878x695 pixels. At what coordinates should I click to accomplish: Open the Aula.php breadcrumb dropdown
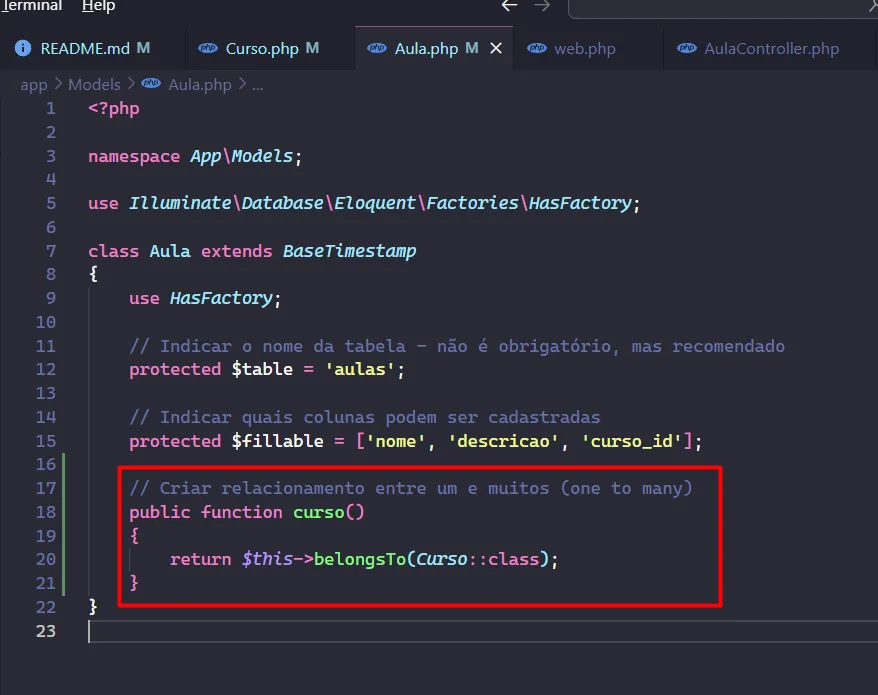click(199, 85)
